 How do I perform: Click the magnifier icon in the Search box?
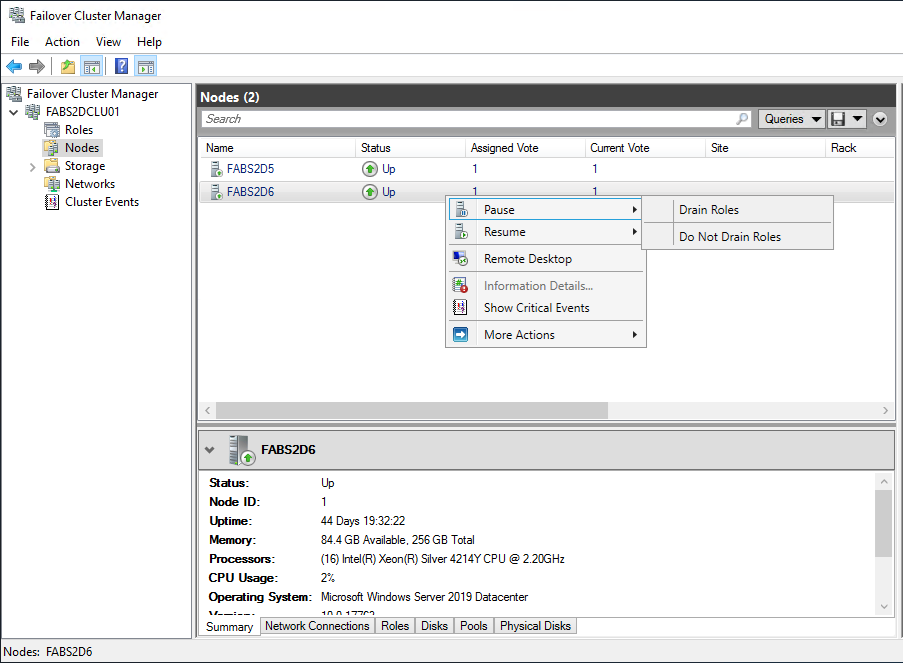(743, 119)
